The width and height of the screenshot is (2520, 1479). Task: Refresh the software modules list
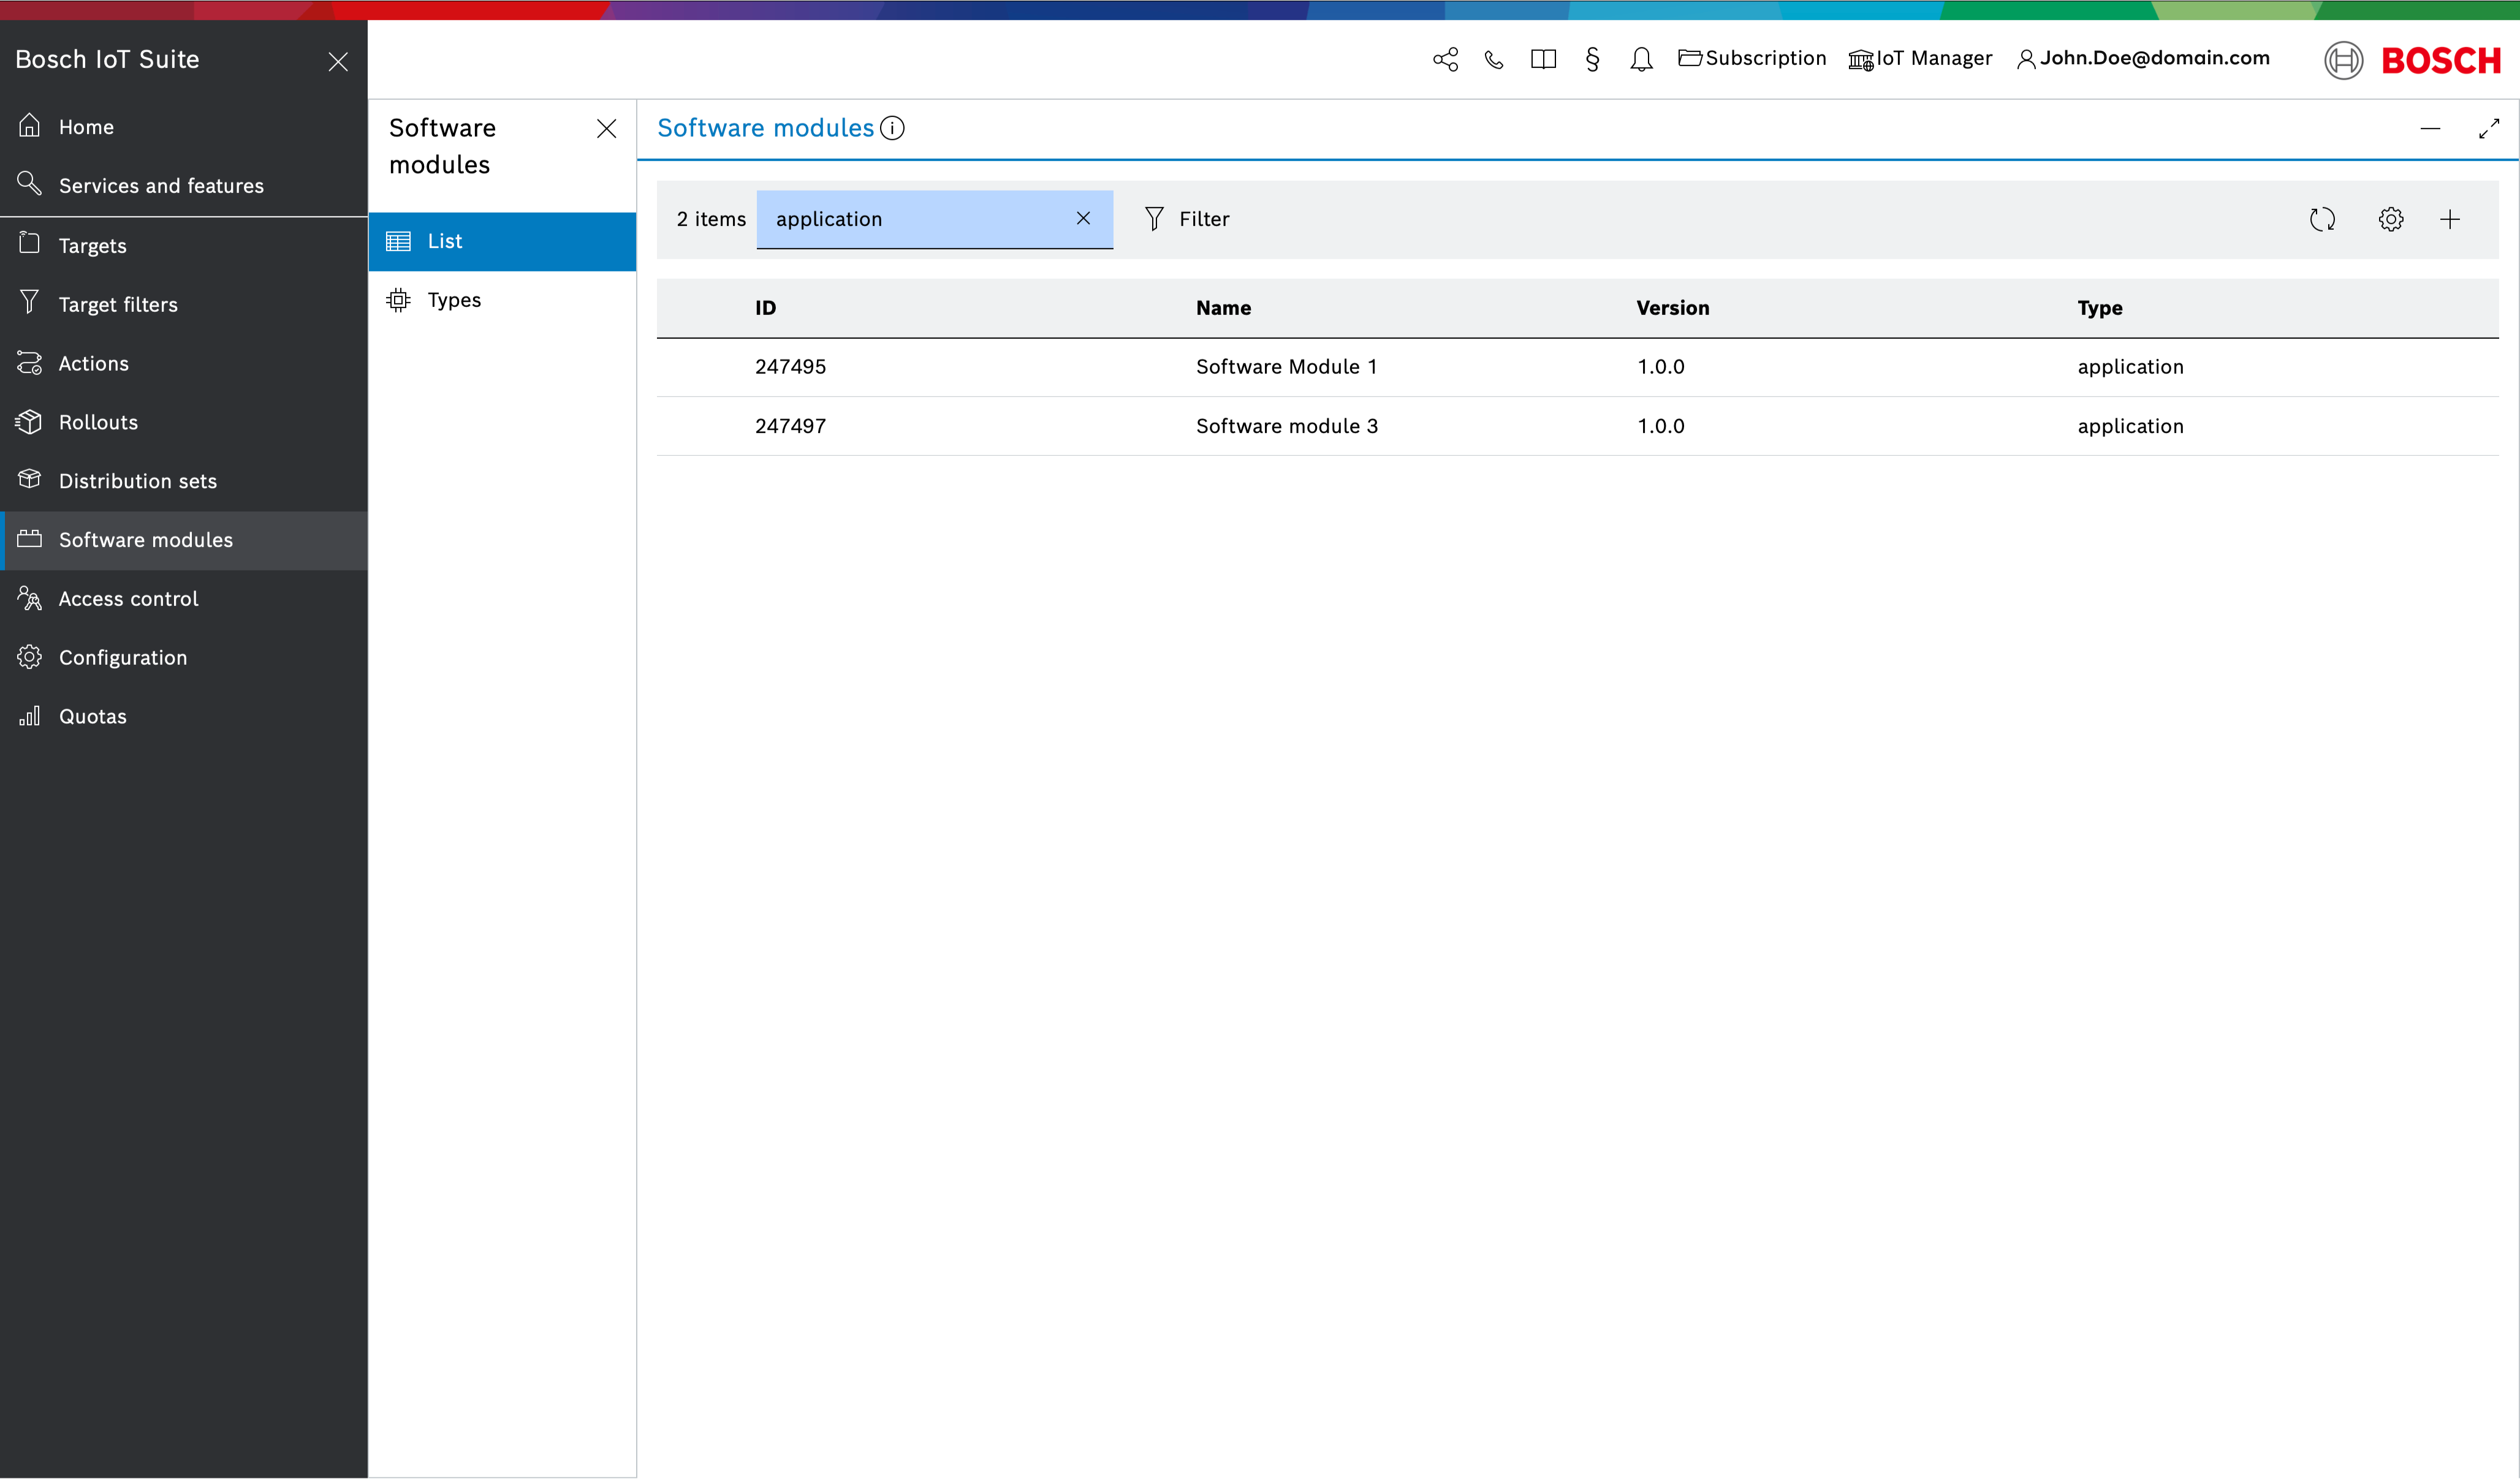click(x=2322, y=219)
